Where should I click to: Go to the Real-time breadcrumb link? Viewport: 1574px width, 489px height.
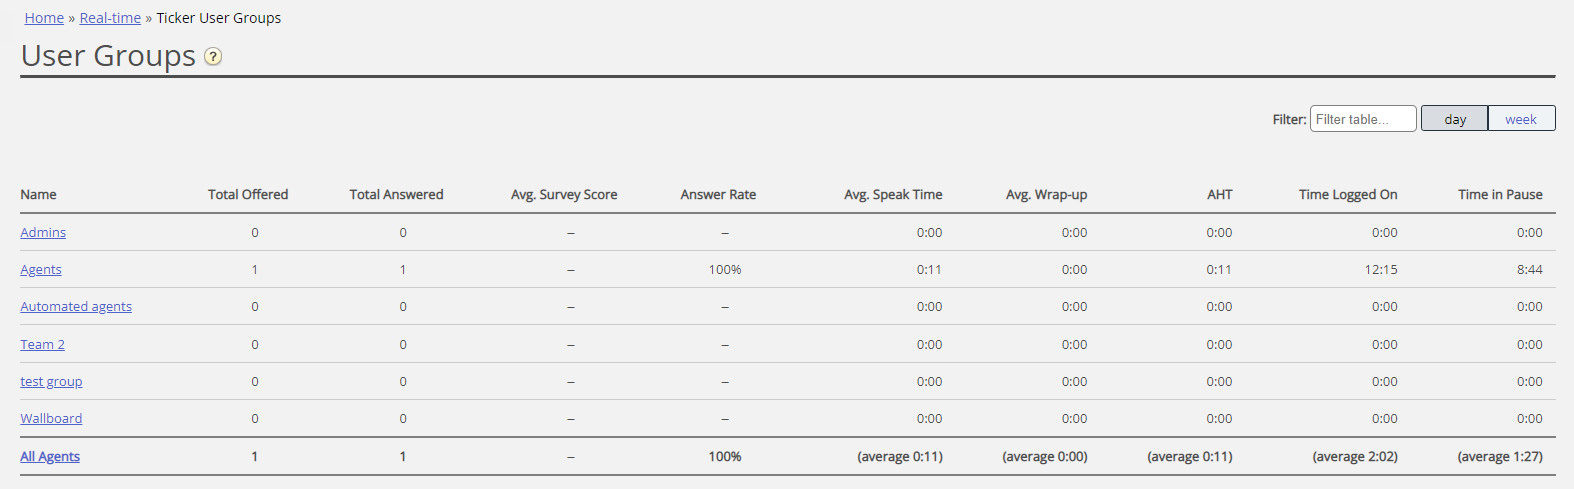(x=110, y=18)
